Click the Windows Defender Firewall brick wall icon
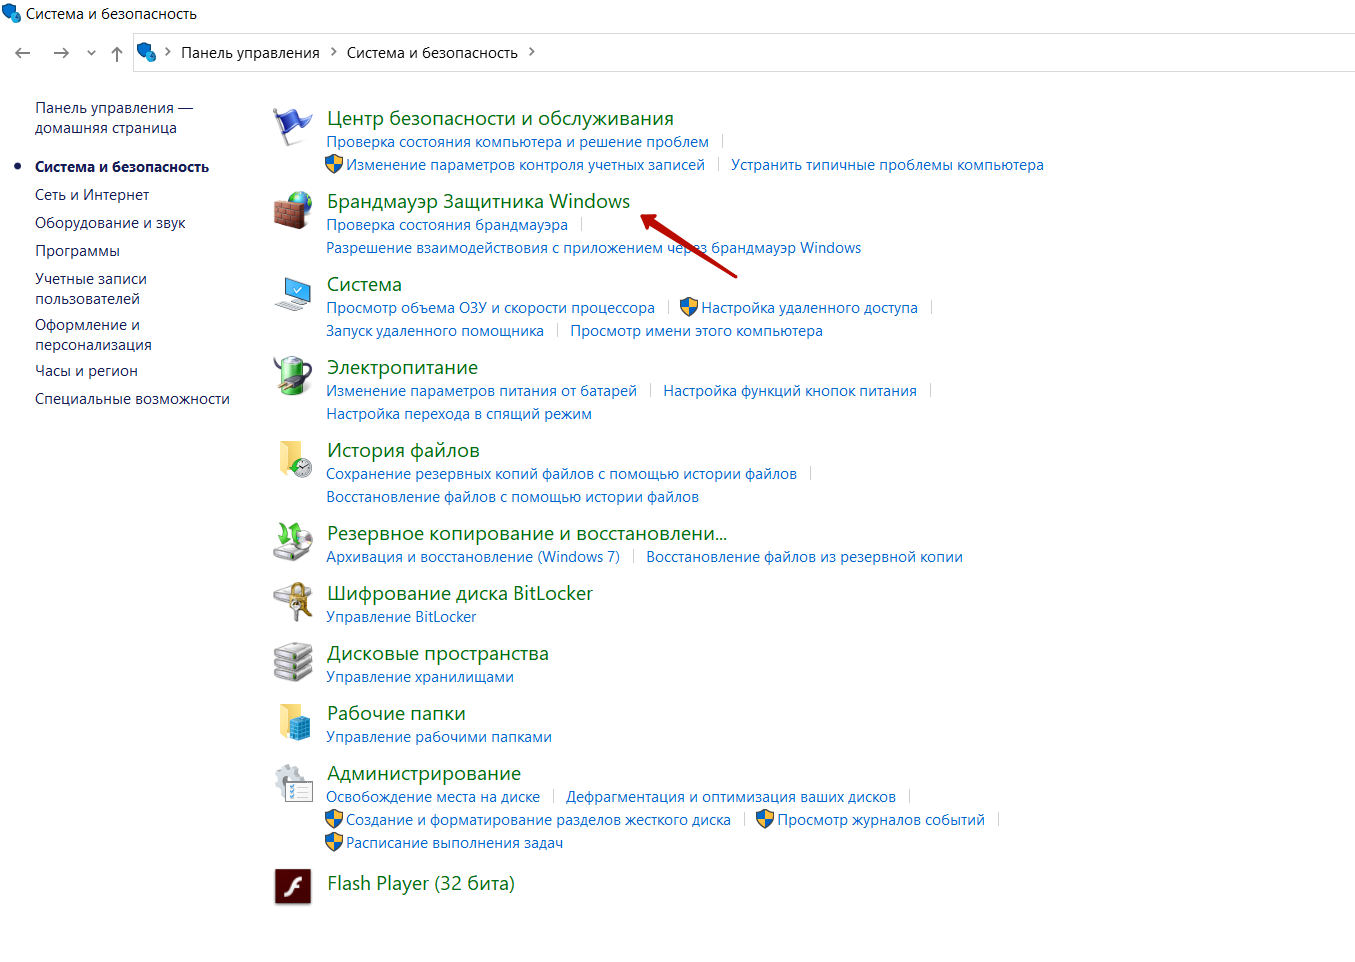 click(293, 210)
